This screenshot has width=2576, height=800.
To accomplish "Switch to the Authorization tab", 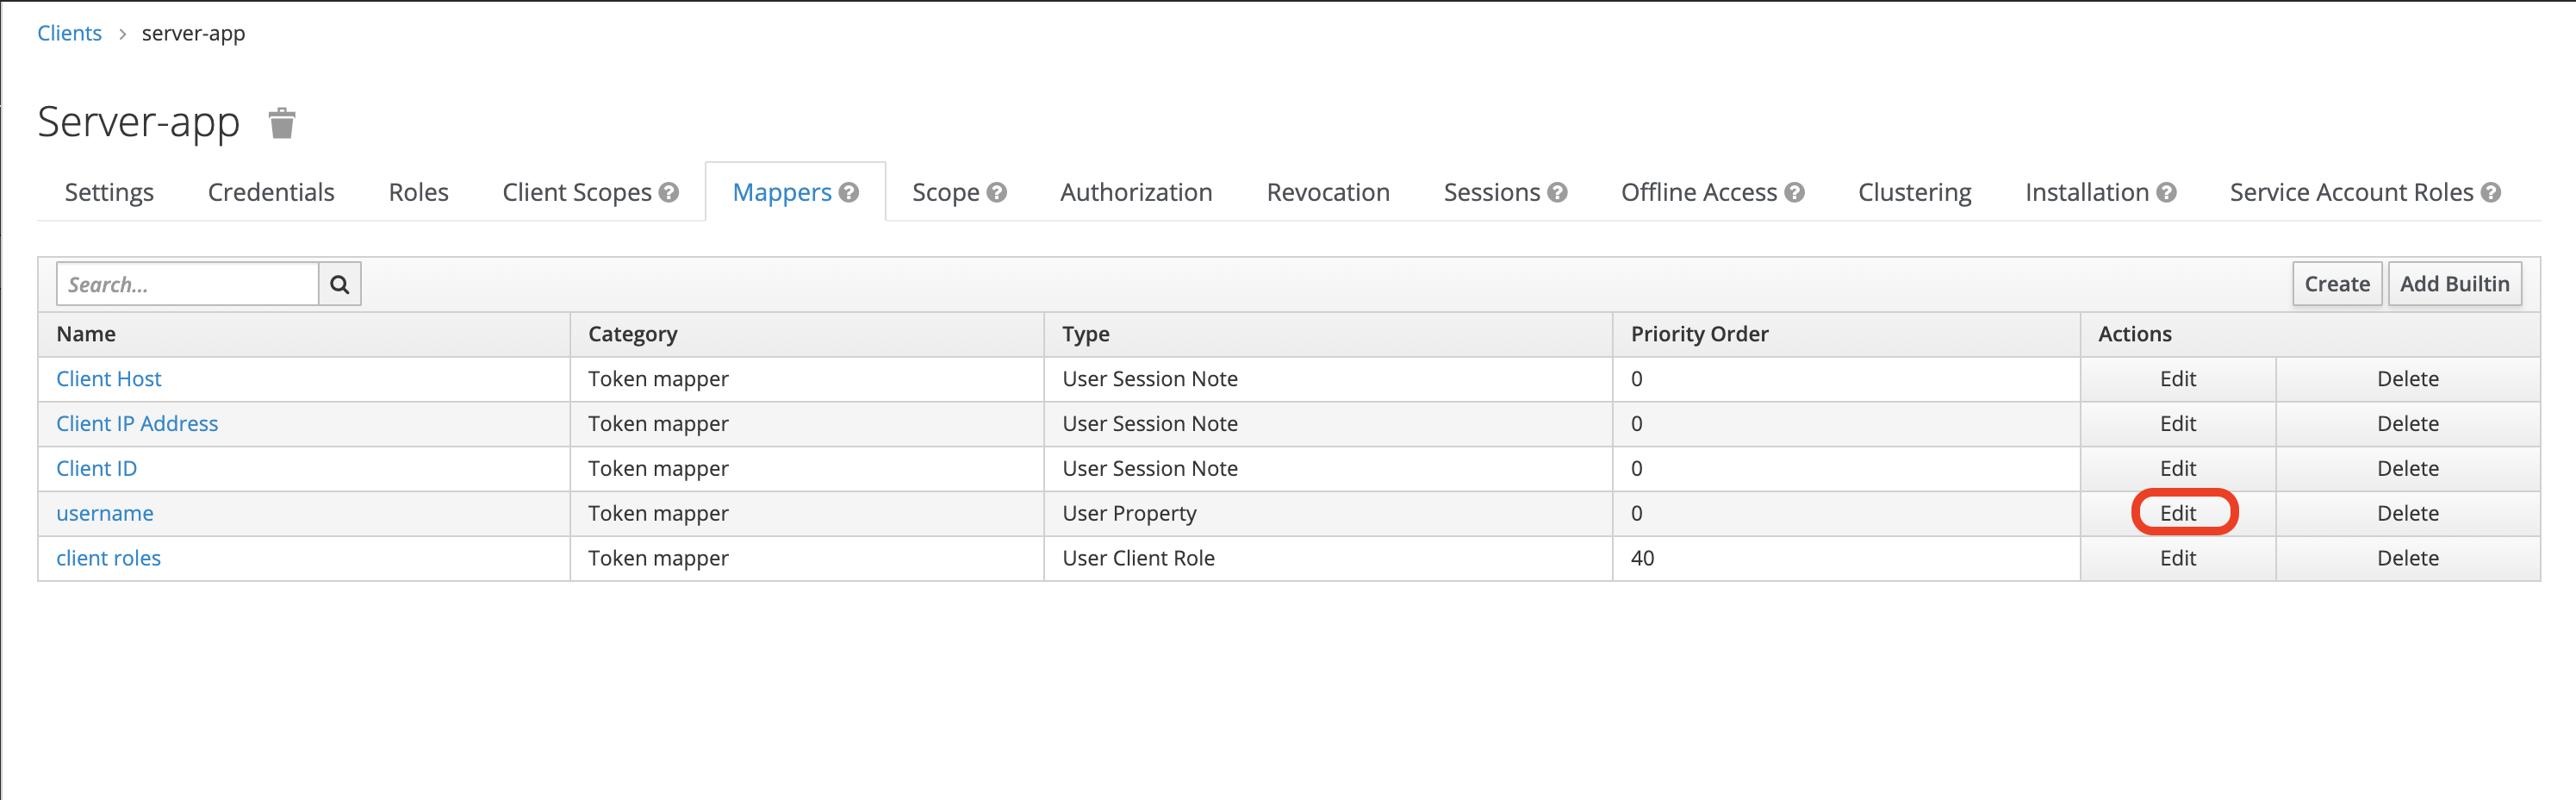I will click(1136, 192).
